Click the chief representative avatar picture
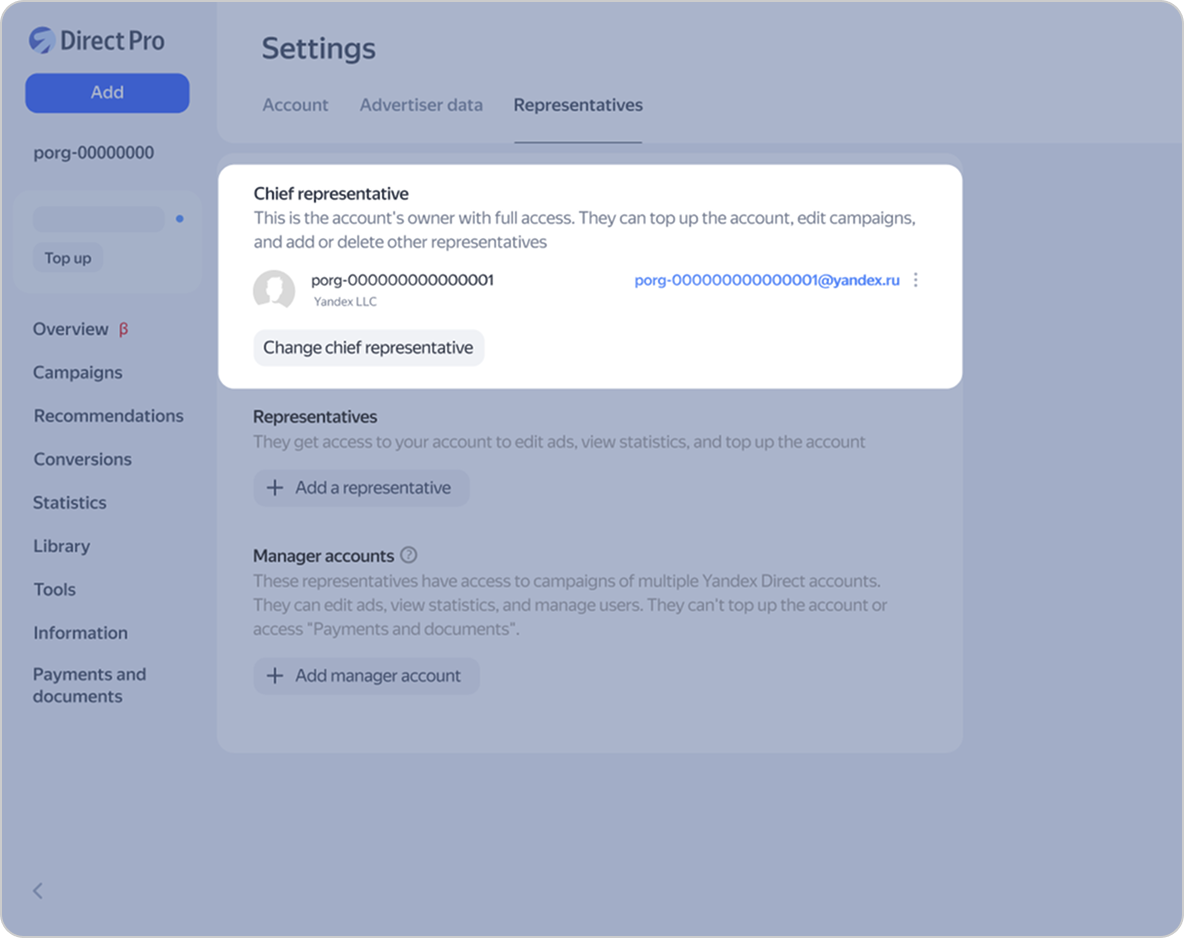Screen dimensions: 1184x938 [274, 290]
